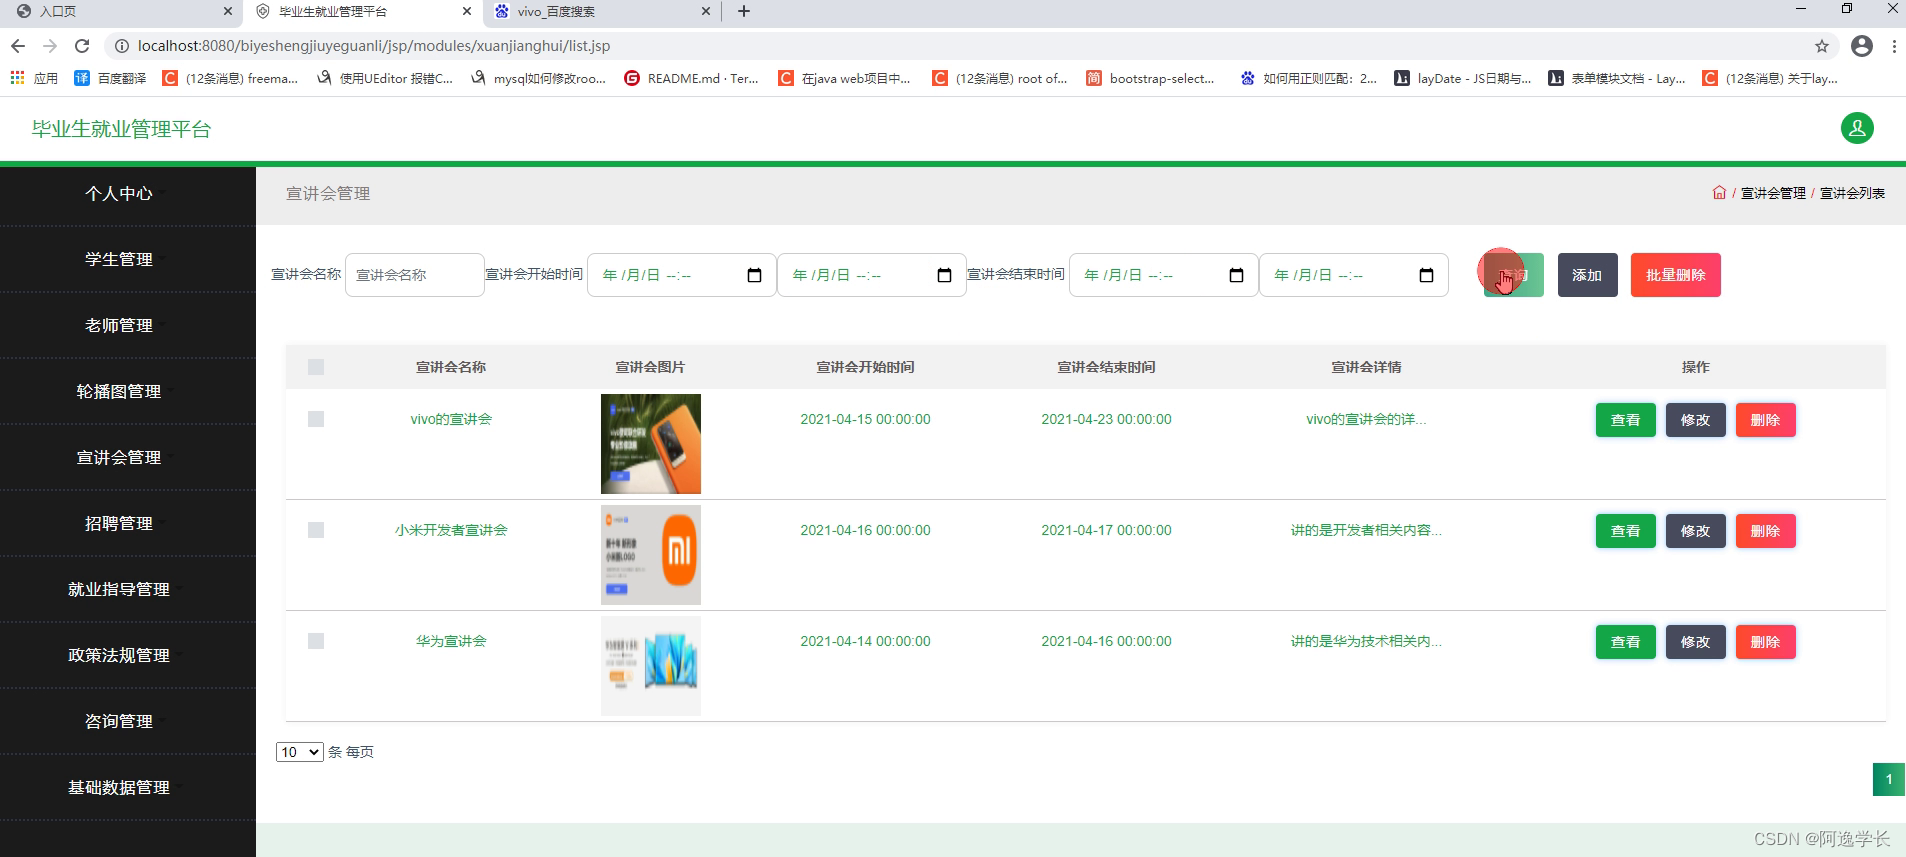
Task: Click the 小米 orange logo thumbnail
Action: 651,555
